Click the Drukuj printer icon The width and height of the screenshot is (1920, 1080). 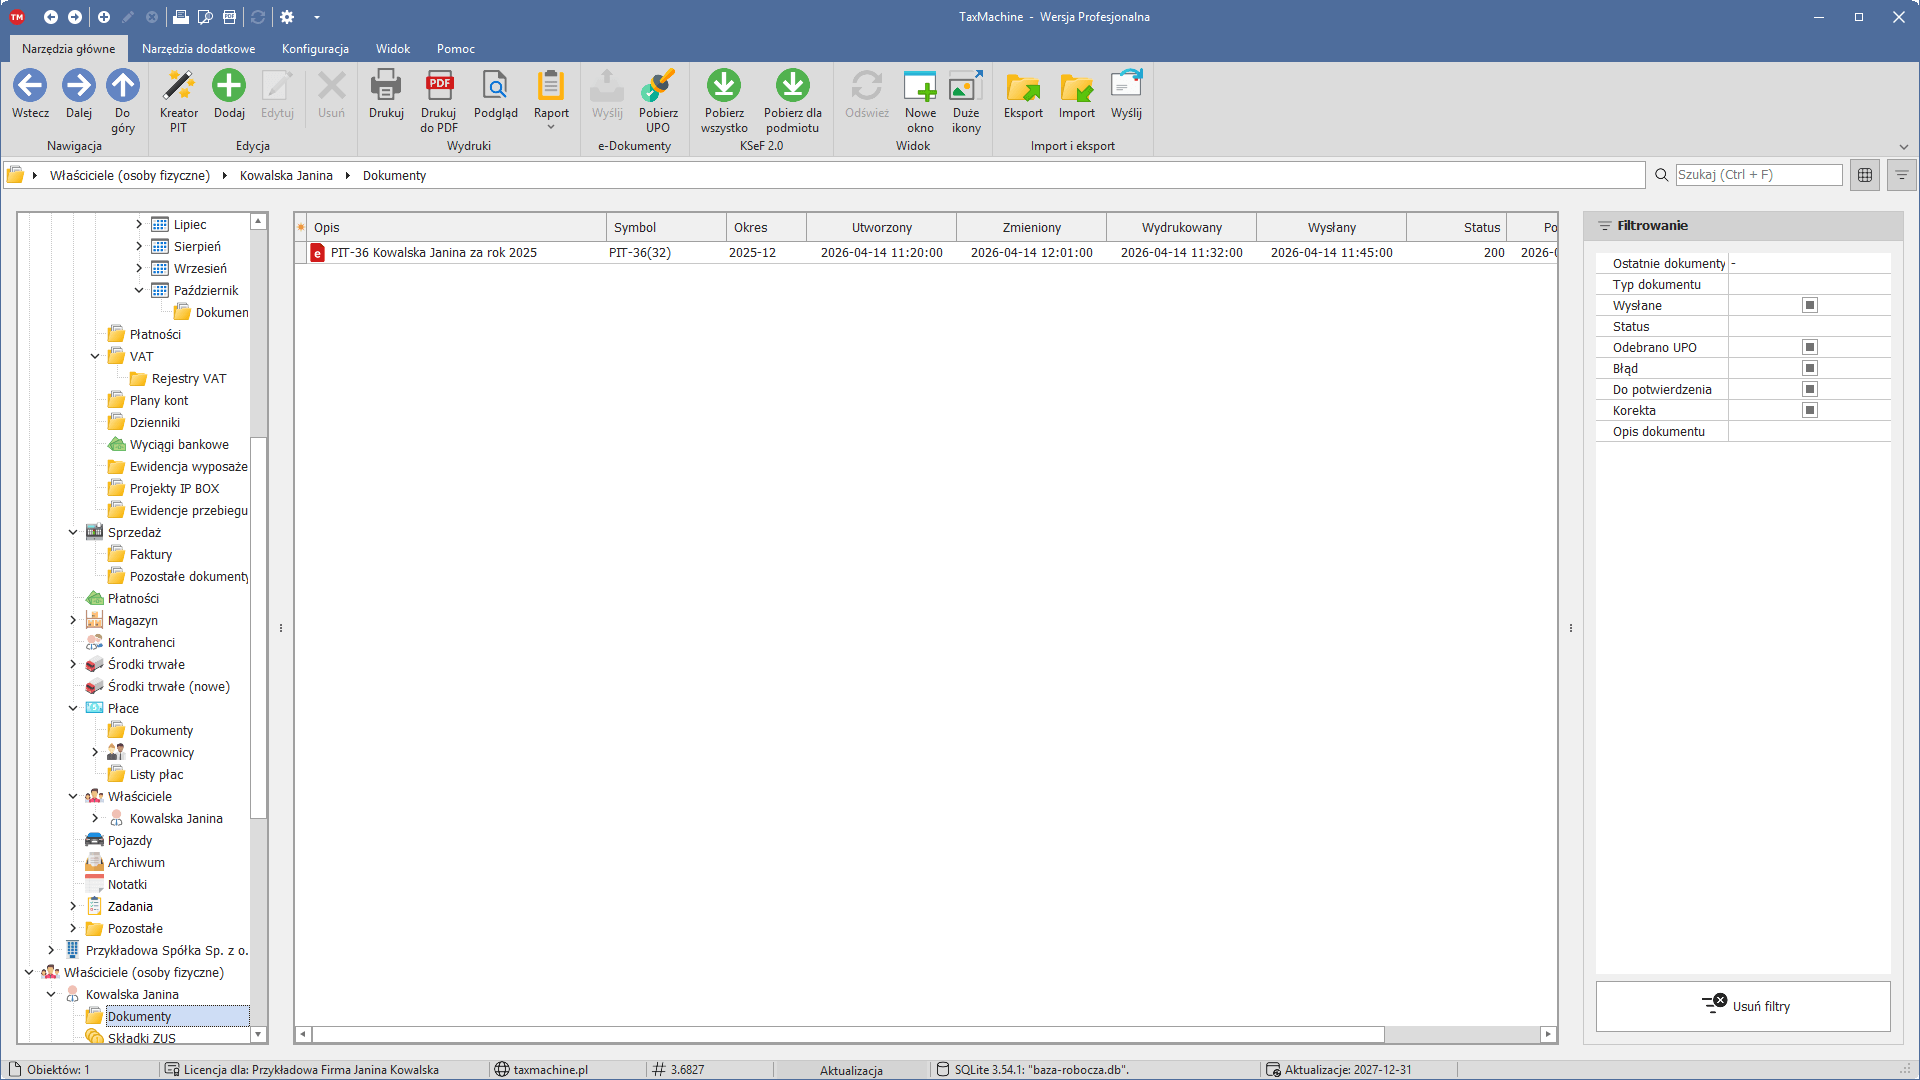tap(386, 86)
